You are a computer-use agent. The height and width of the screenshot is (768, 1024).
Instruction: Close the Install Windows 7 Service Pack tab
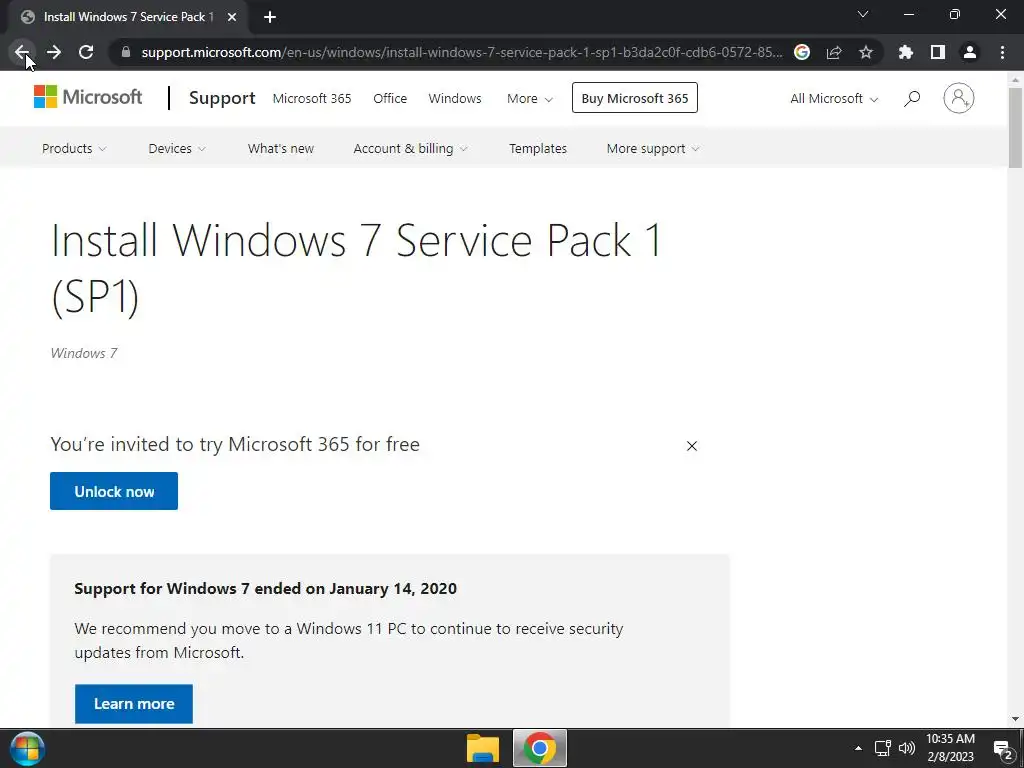[x=232, y=17]
